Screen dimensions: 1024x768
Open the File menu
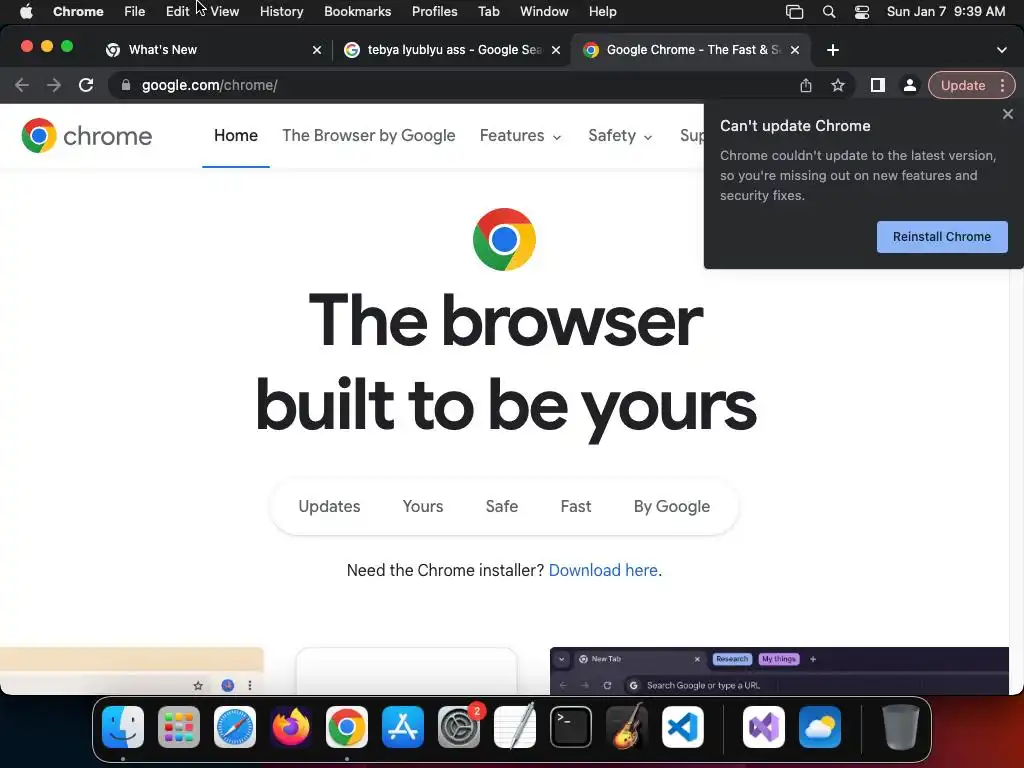click(135, 12)
